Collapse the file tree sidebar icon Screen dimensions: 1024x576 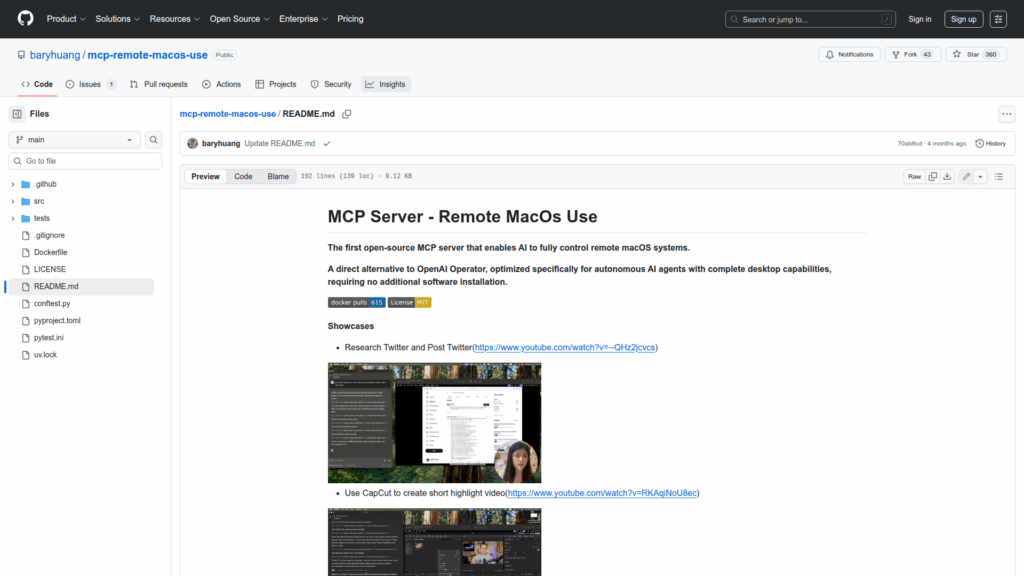pos(17,114)
